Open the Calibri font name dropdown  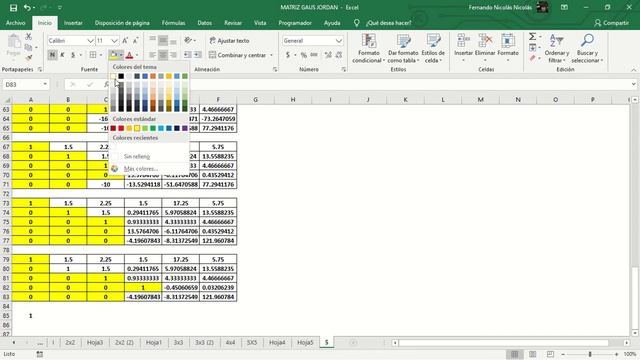90,41
